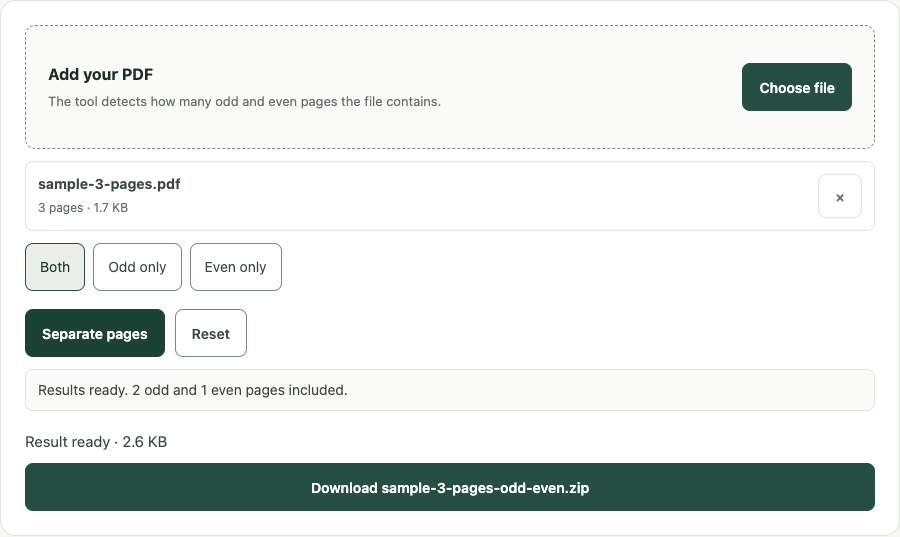900x537 pixels.
Task: Select the Even only option
Action: tap(236, 267)
